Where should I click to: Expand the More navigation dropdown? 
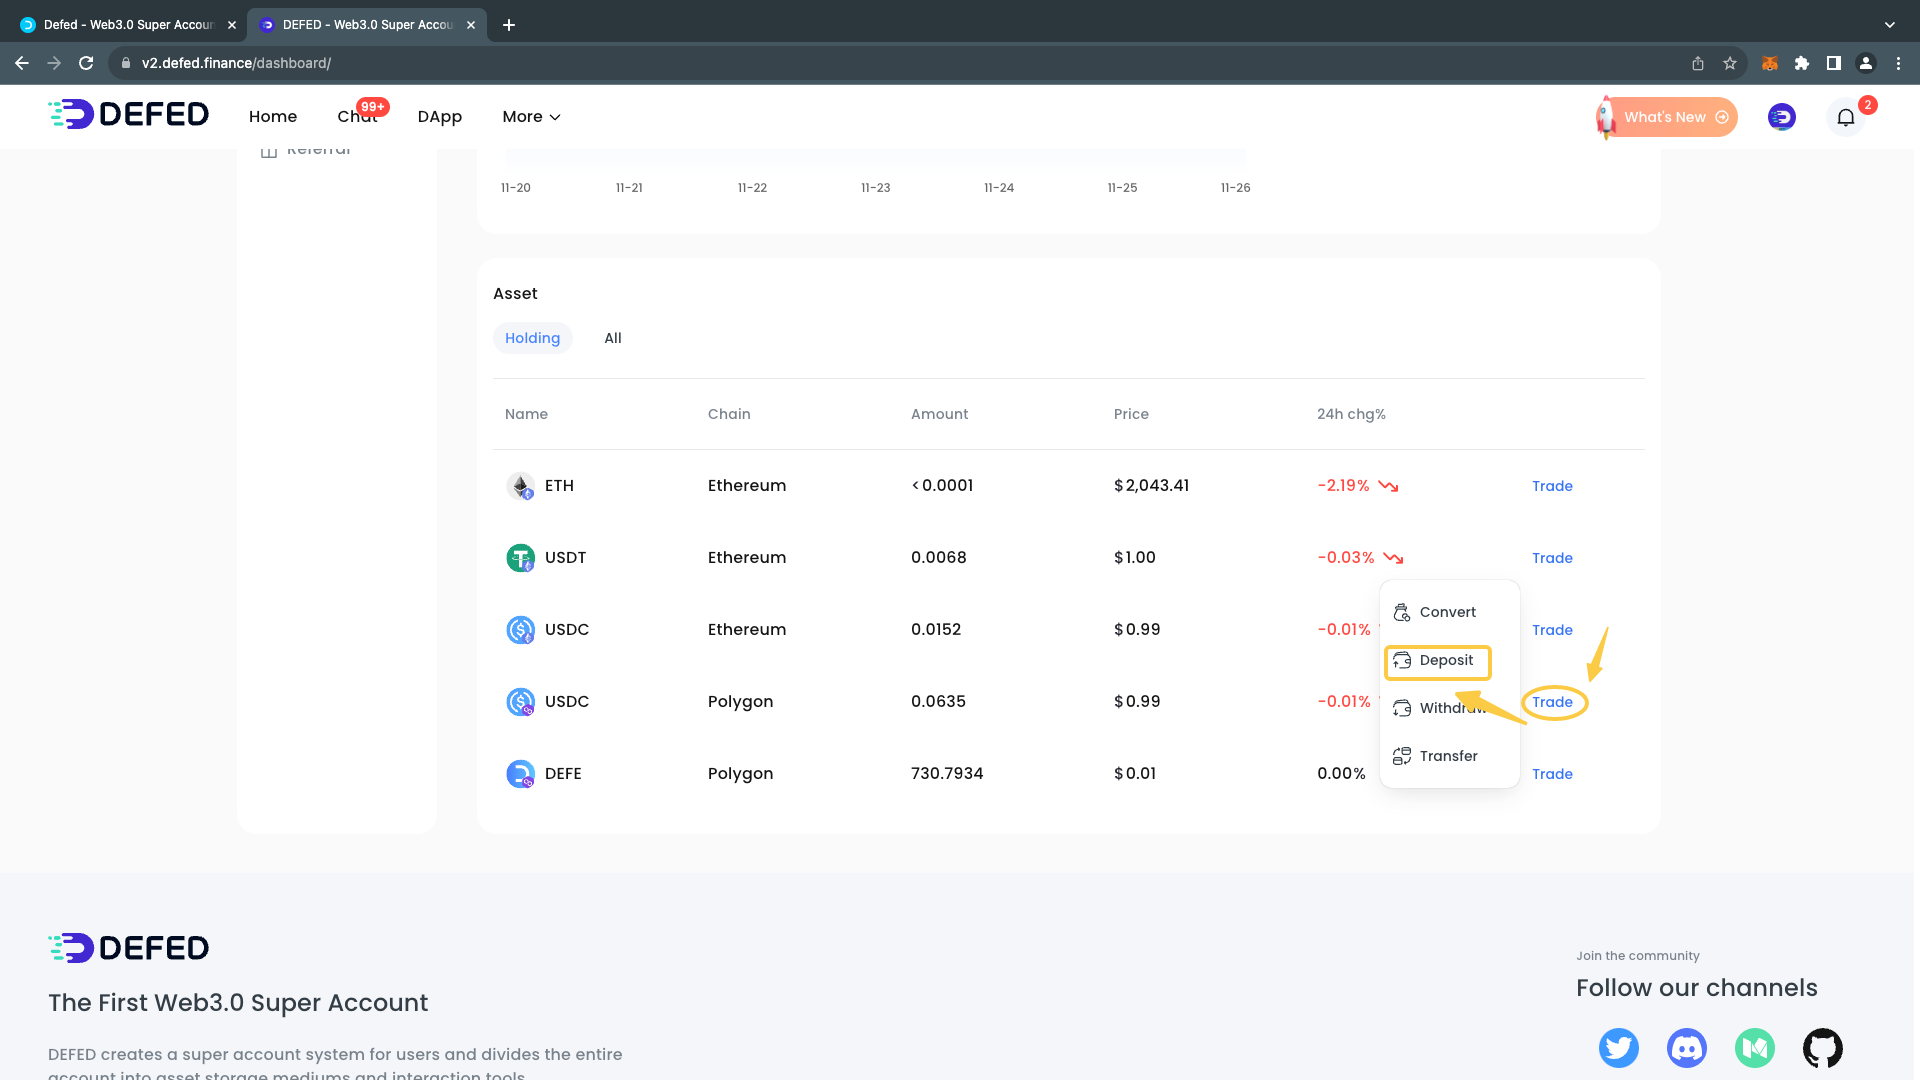click(531, 117)
